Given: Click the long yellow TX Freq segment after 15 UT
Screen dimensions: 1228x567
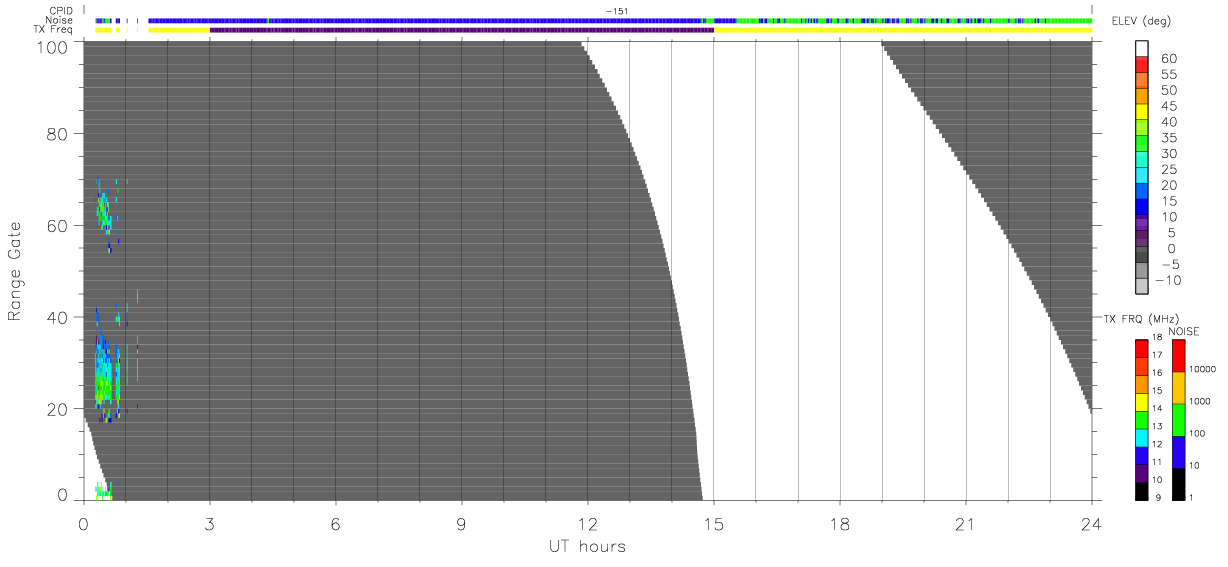Looking at the screenshot, I should click(x=903, y=30).
